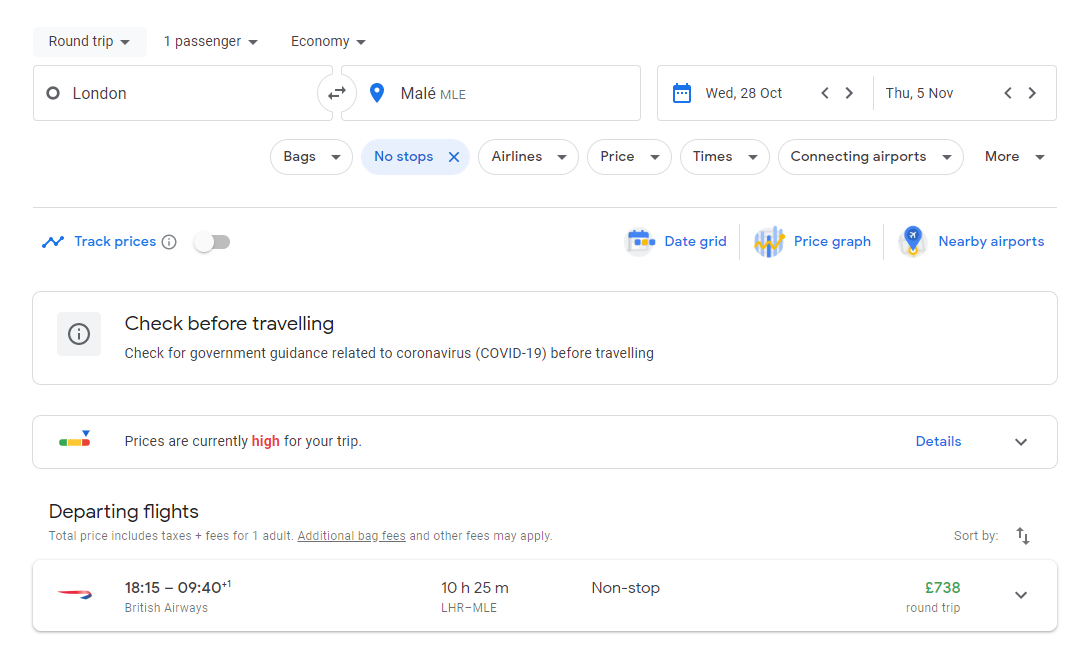The image size is (1089, 664).
Task: Go to next departure date
Action: pos(849,93)
